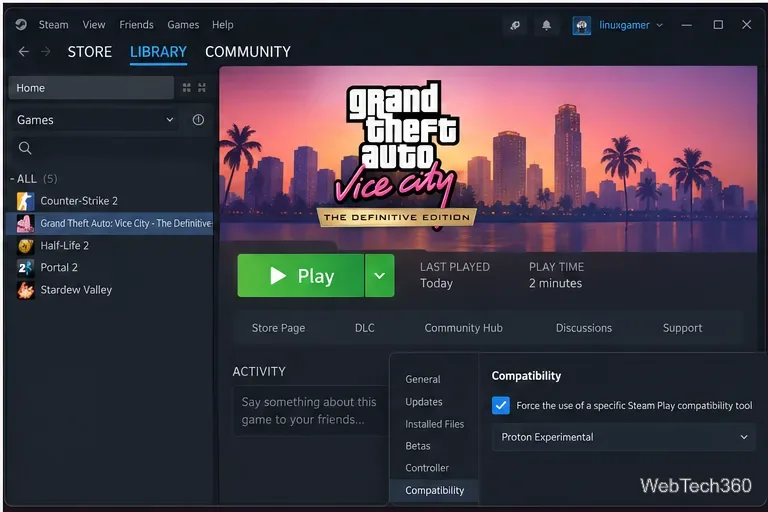The height and width of the screenshot is (512, 768).
Task: Open the DLC link
Action: [x=364, y=328]
